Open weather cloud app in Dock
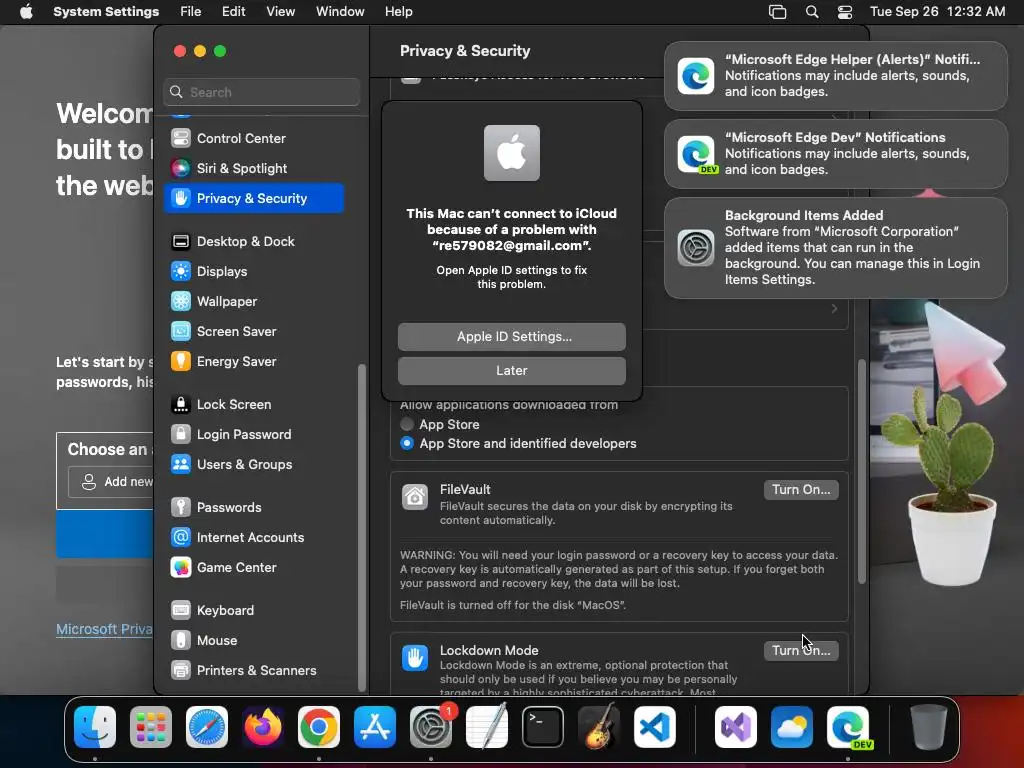This screenshot has width=1024, height=768. 792,727
